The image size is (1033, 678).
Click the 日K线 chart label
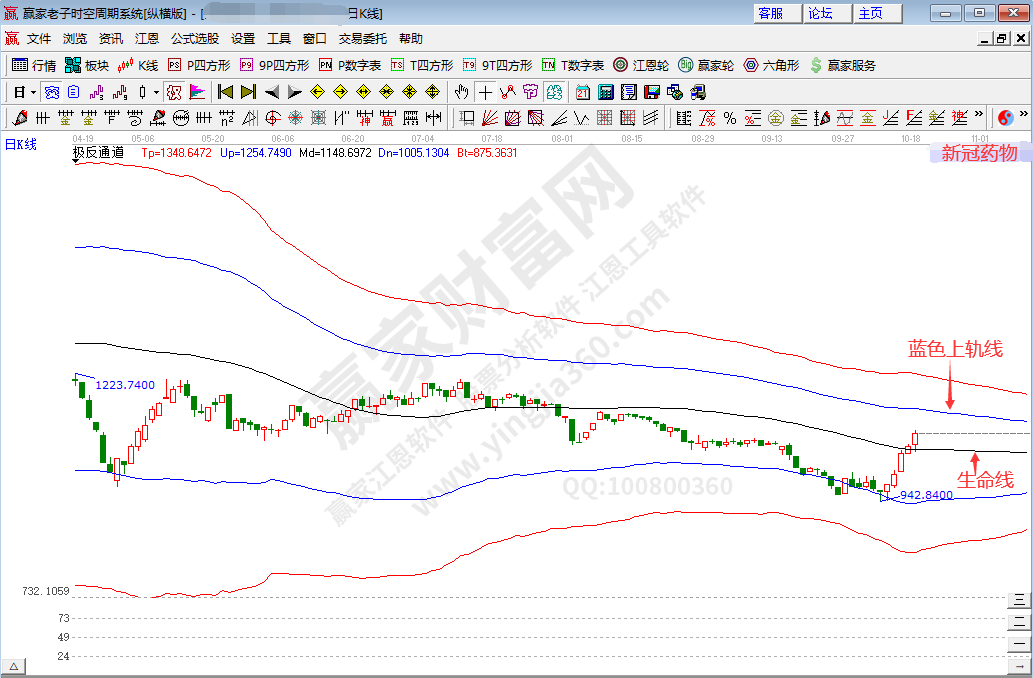coord(21,144)
